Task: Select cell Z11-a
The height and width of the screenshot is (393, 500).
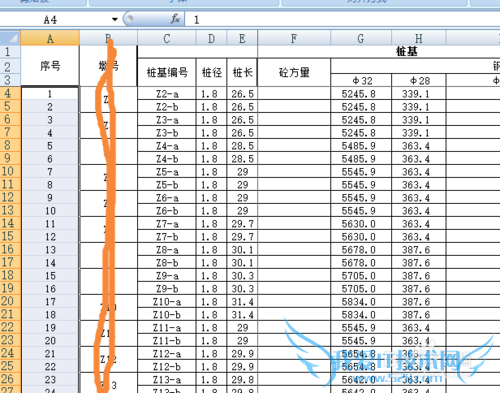Action: (167, 328)
